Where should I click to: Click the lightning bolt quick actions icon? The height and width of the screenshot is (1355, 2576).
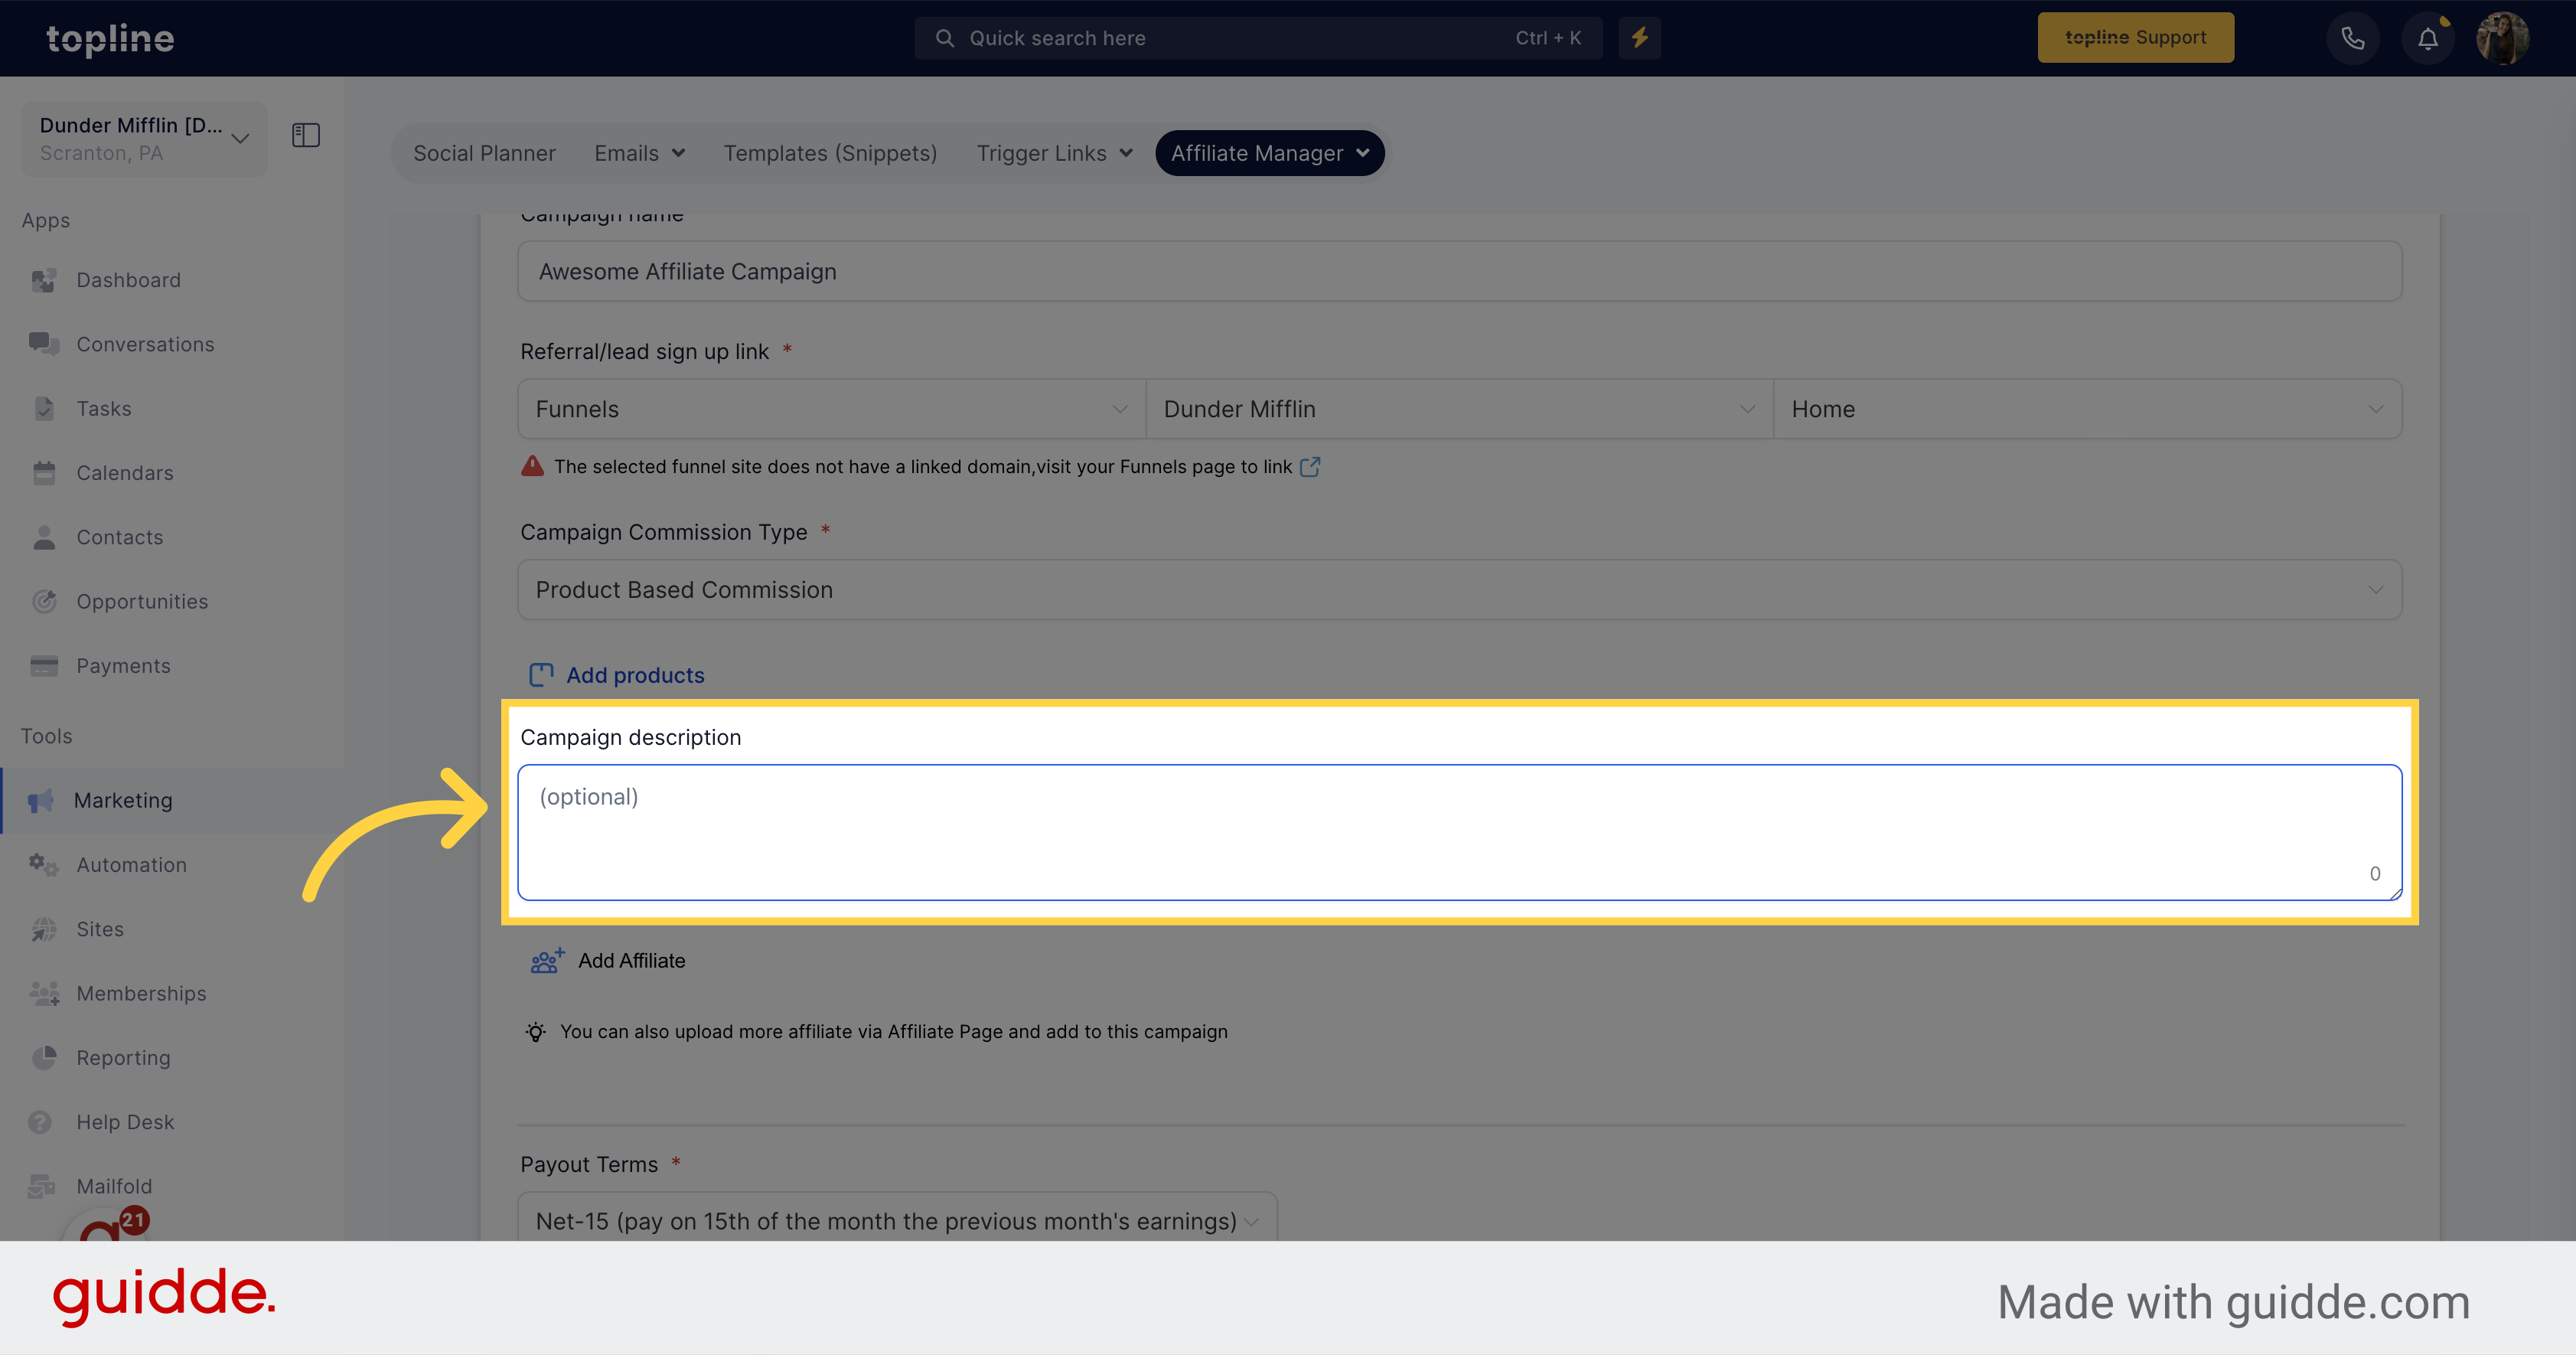point(1639,38)
